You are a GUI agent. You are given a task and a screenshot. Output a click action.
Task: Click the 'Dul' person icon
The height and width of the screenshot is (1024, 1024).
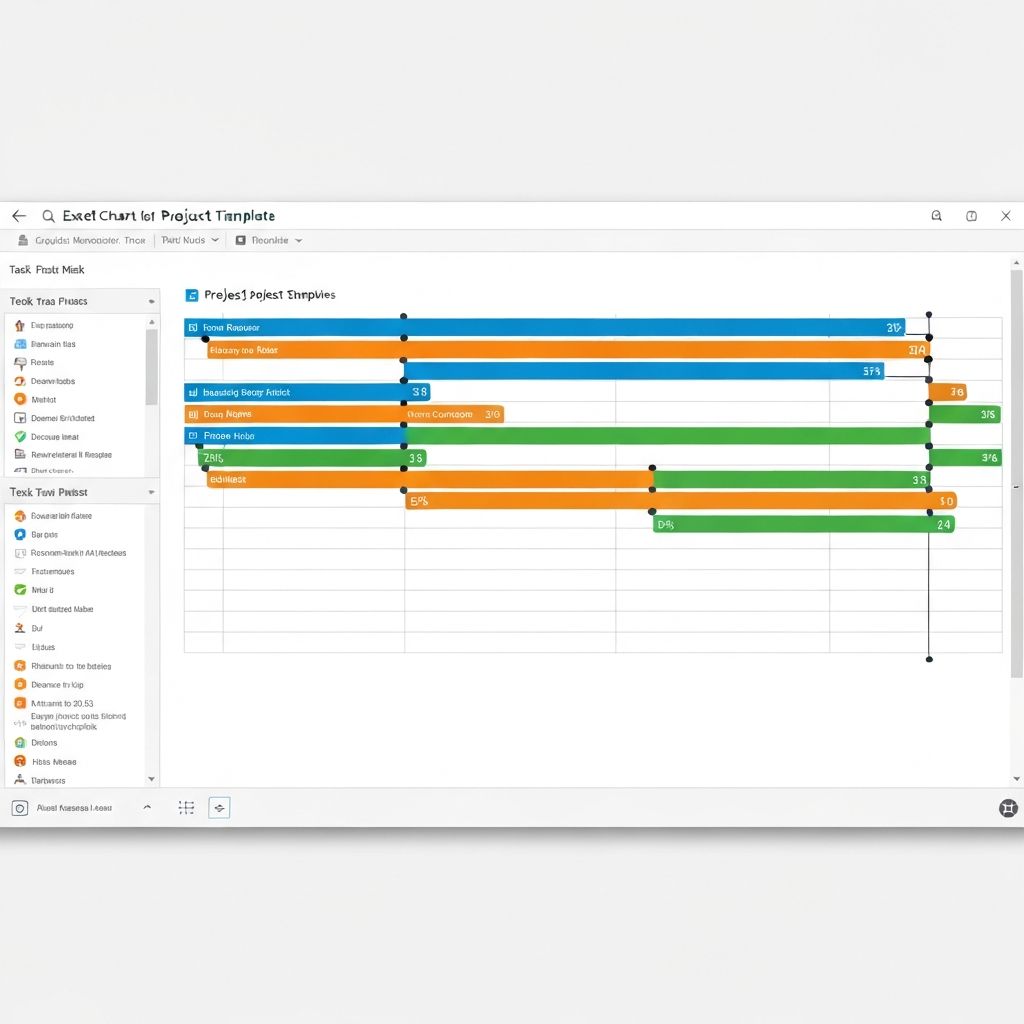click(x=20, y=628)
